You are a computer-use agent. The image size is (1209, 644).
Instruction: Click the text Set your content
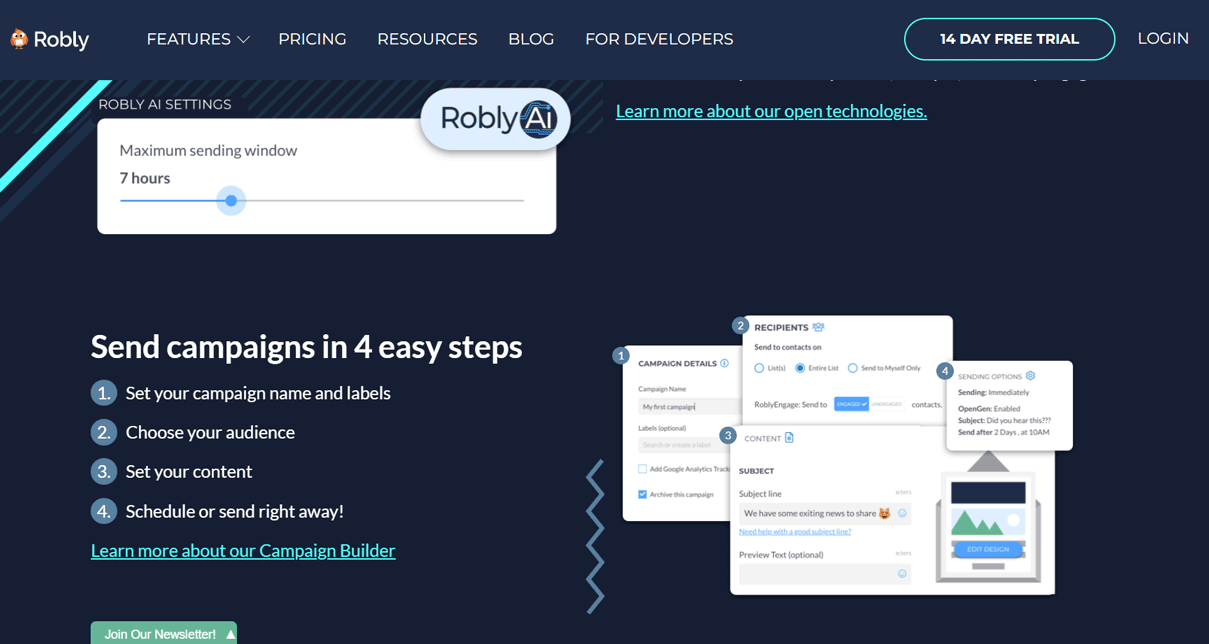click(x=189, y=471)
